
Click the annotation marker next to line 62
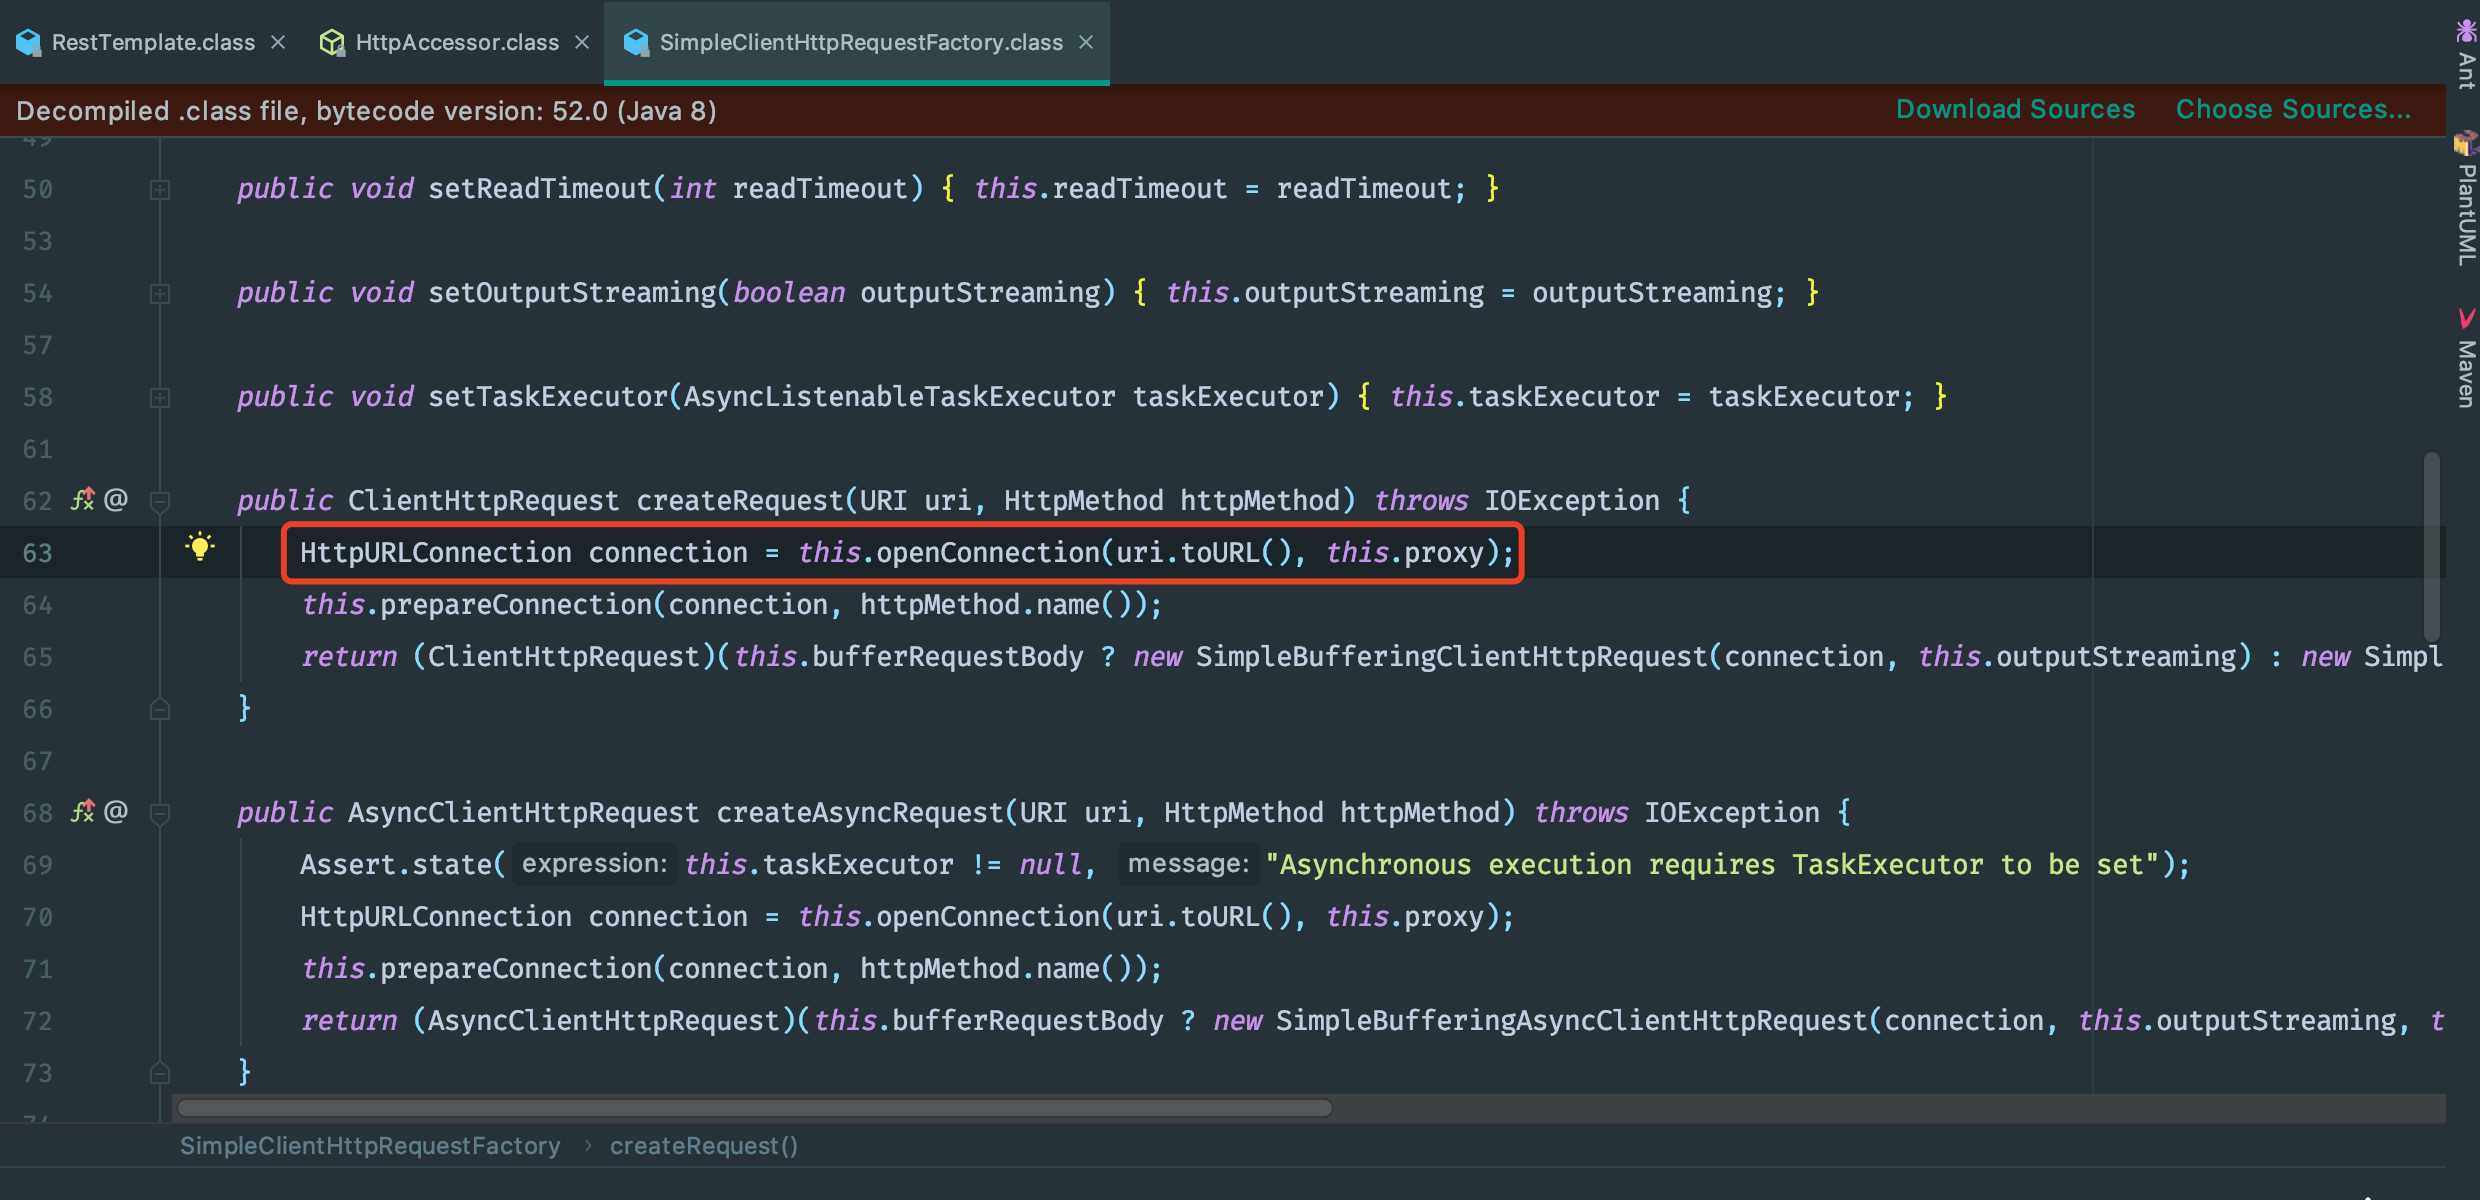click(x=117, y=500)
